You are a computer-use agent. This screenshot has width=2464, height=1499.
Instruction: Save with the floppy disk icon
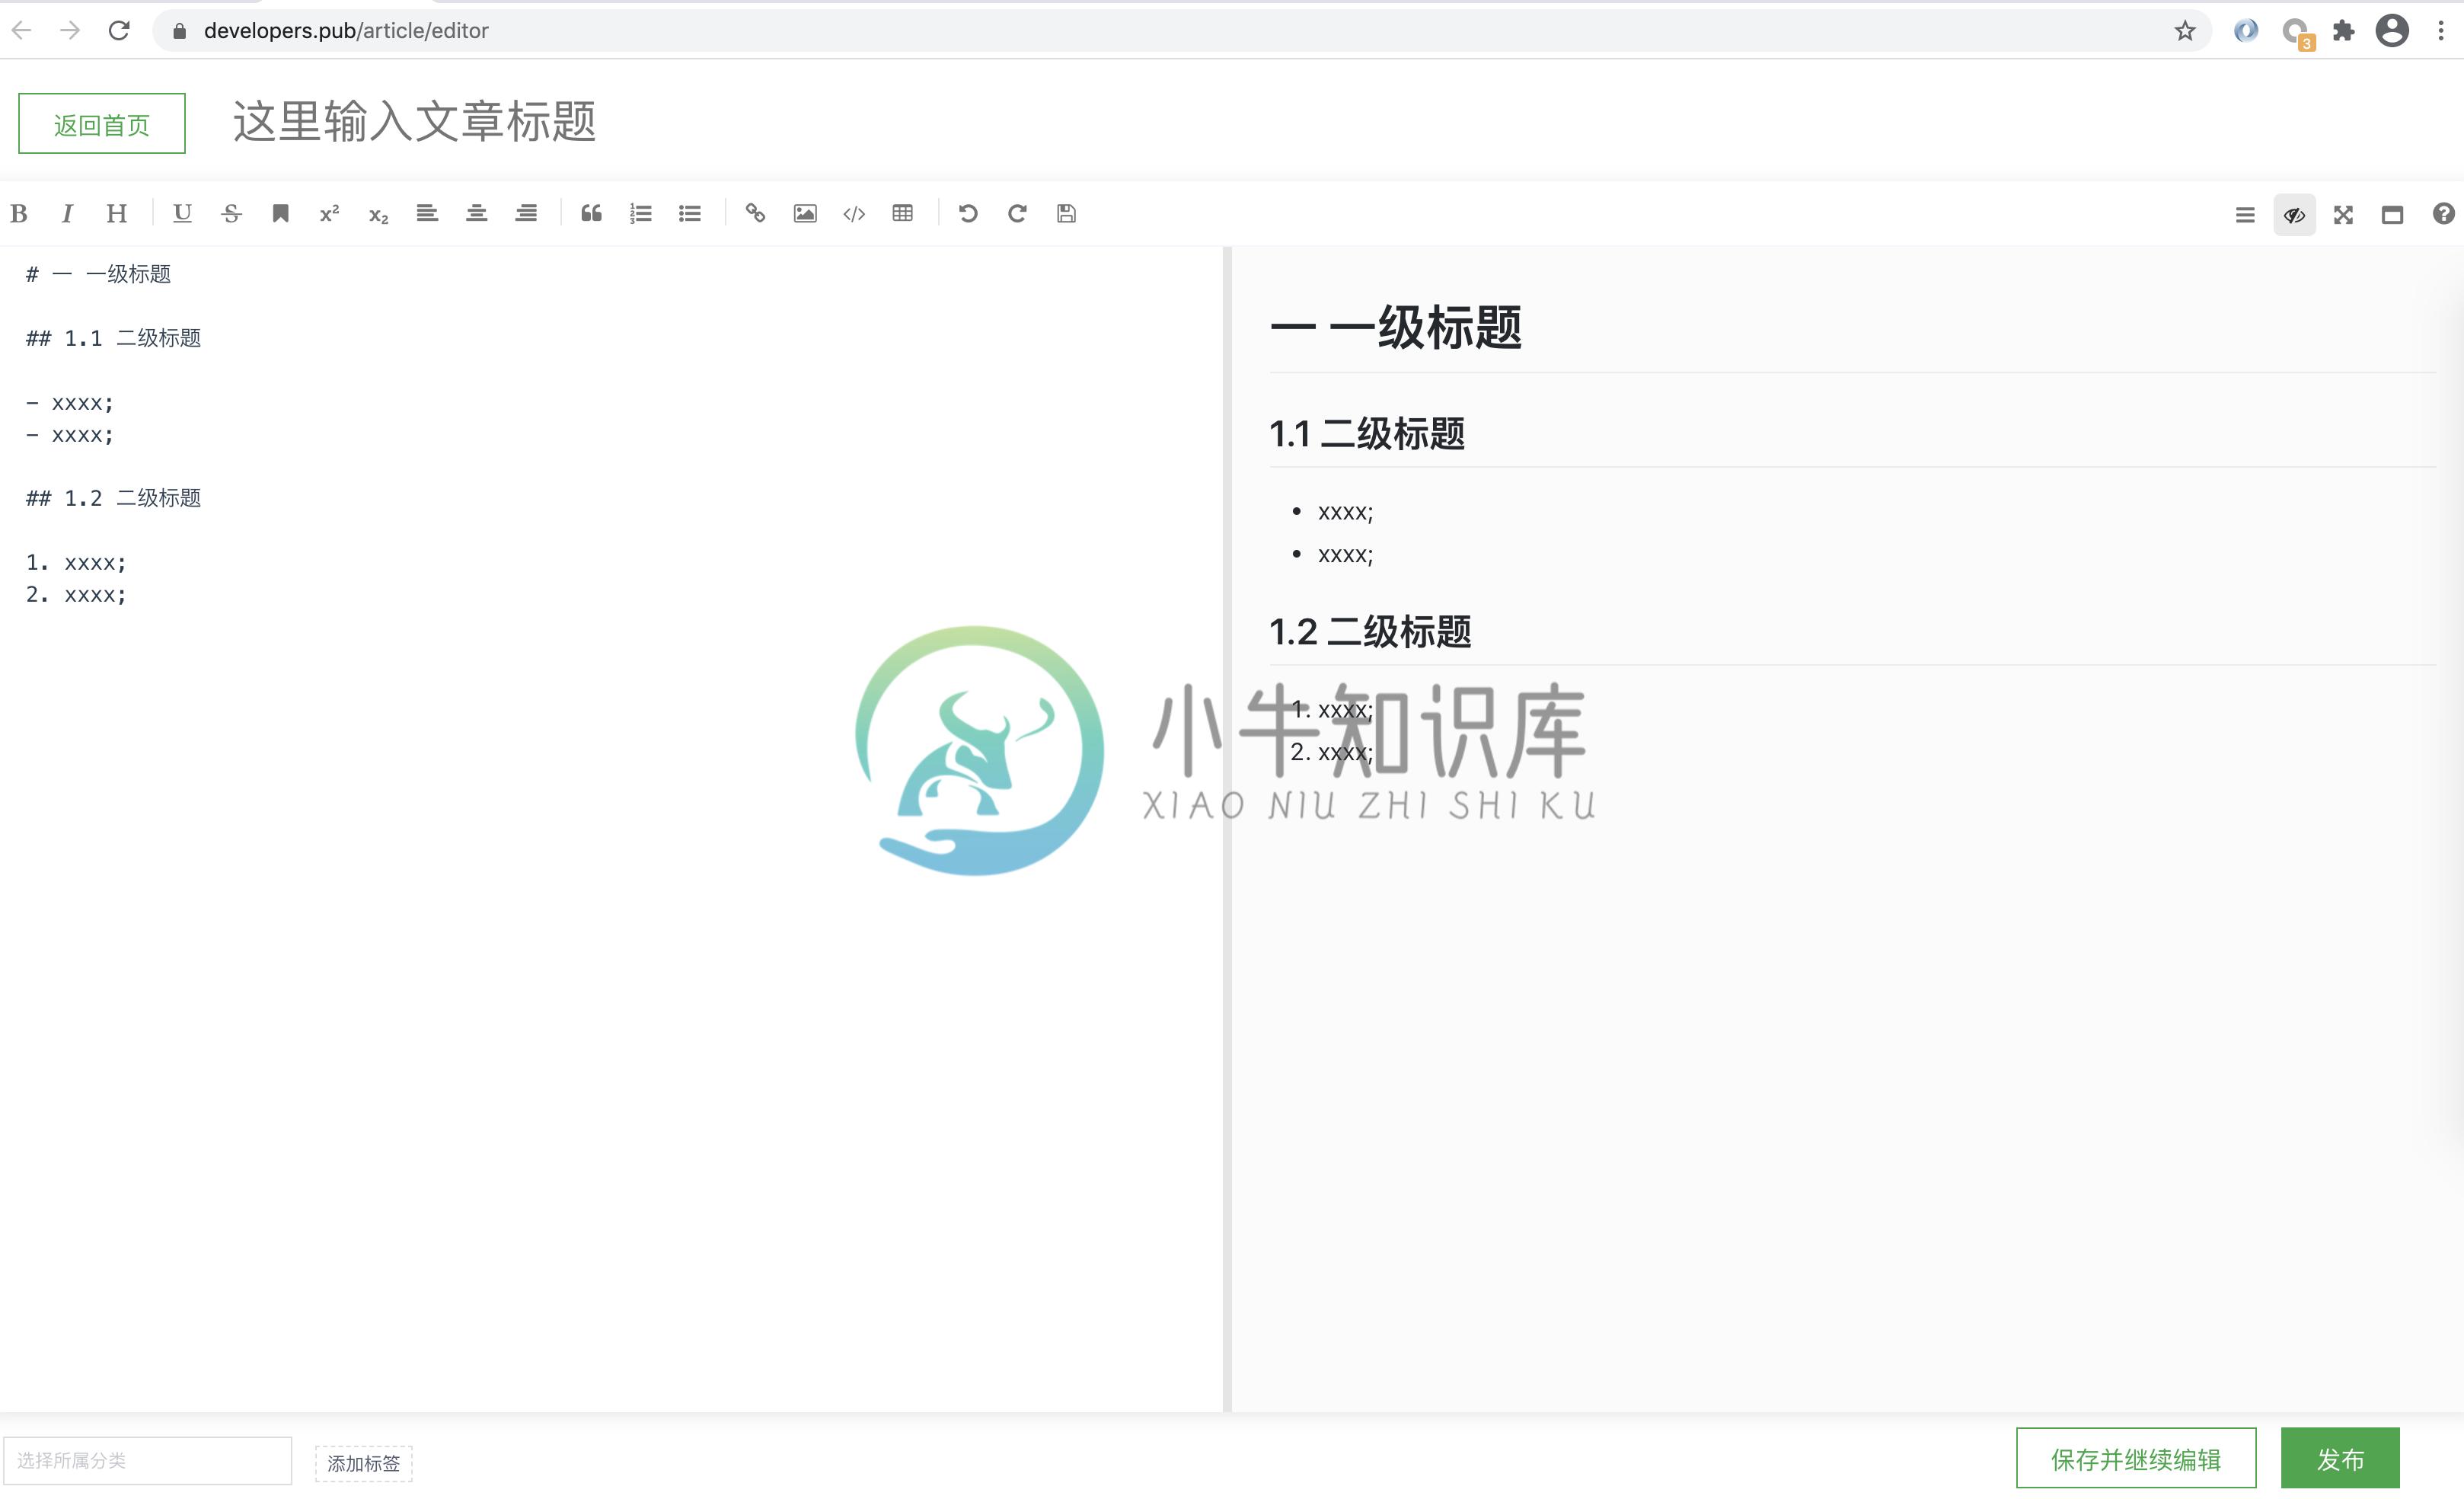coord(1067,213)
